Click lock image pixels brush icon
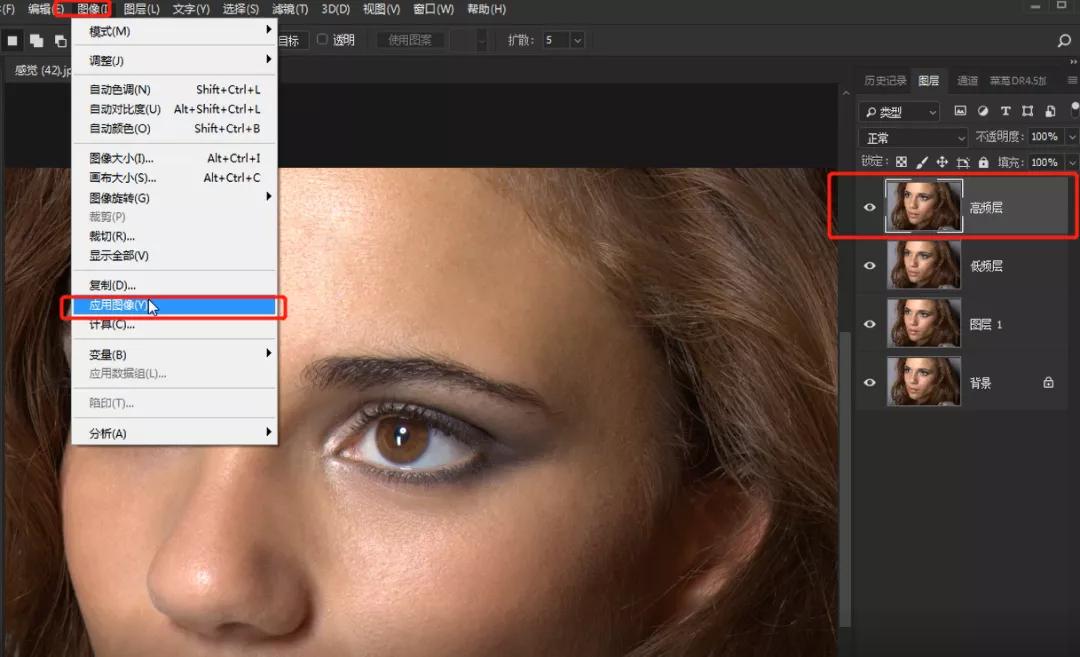 coord(922,162)
